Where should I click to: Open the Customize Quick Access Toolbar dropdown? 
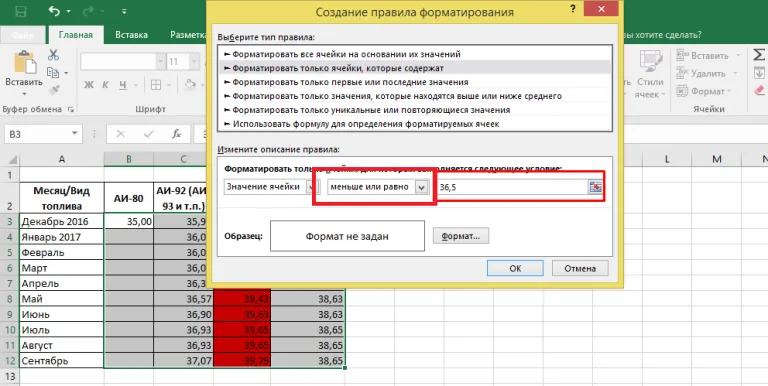coord(124,11)
